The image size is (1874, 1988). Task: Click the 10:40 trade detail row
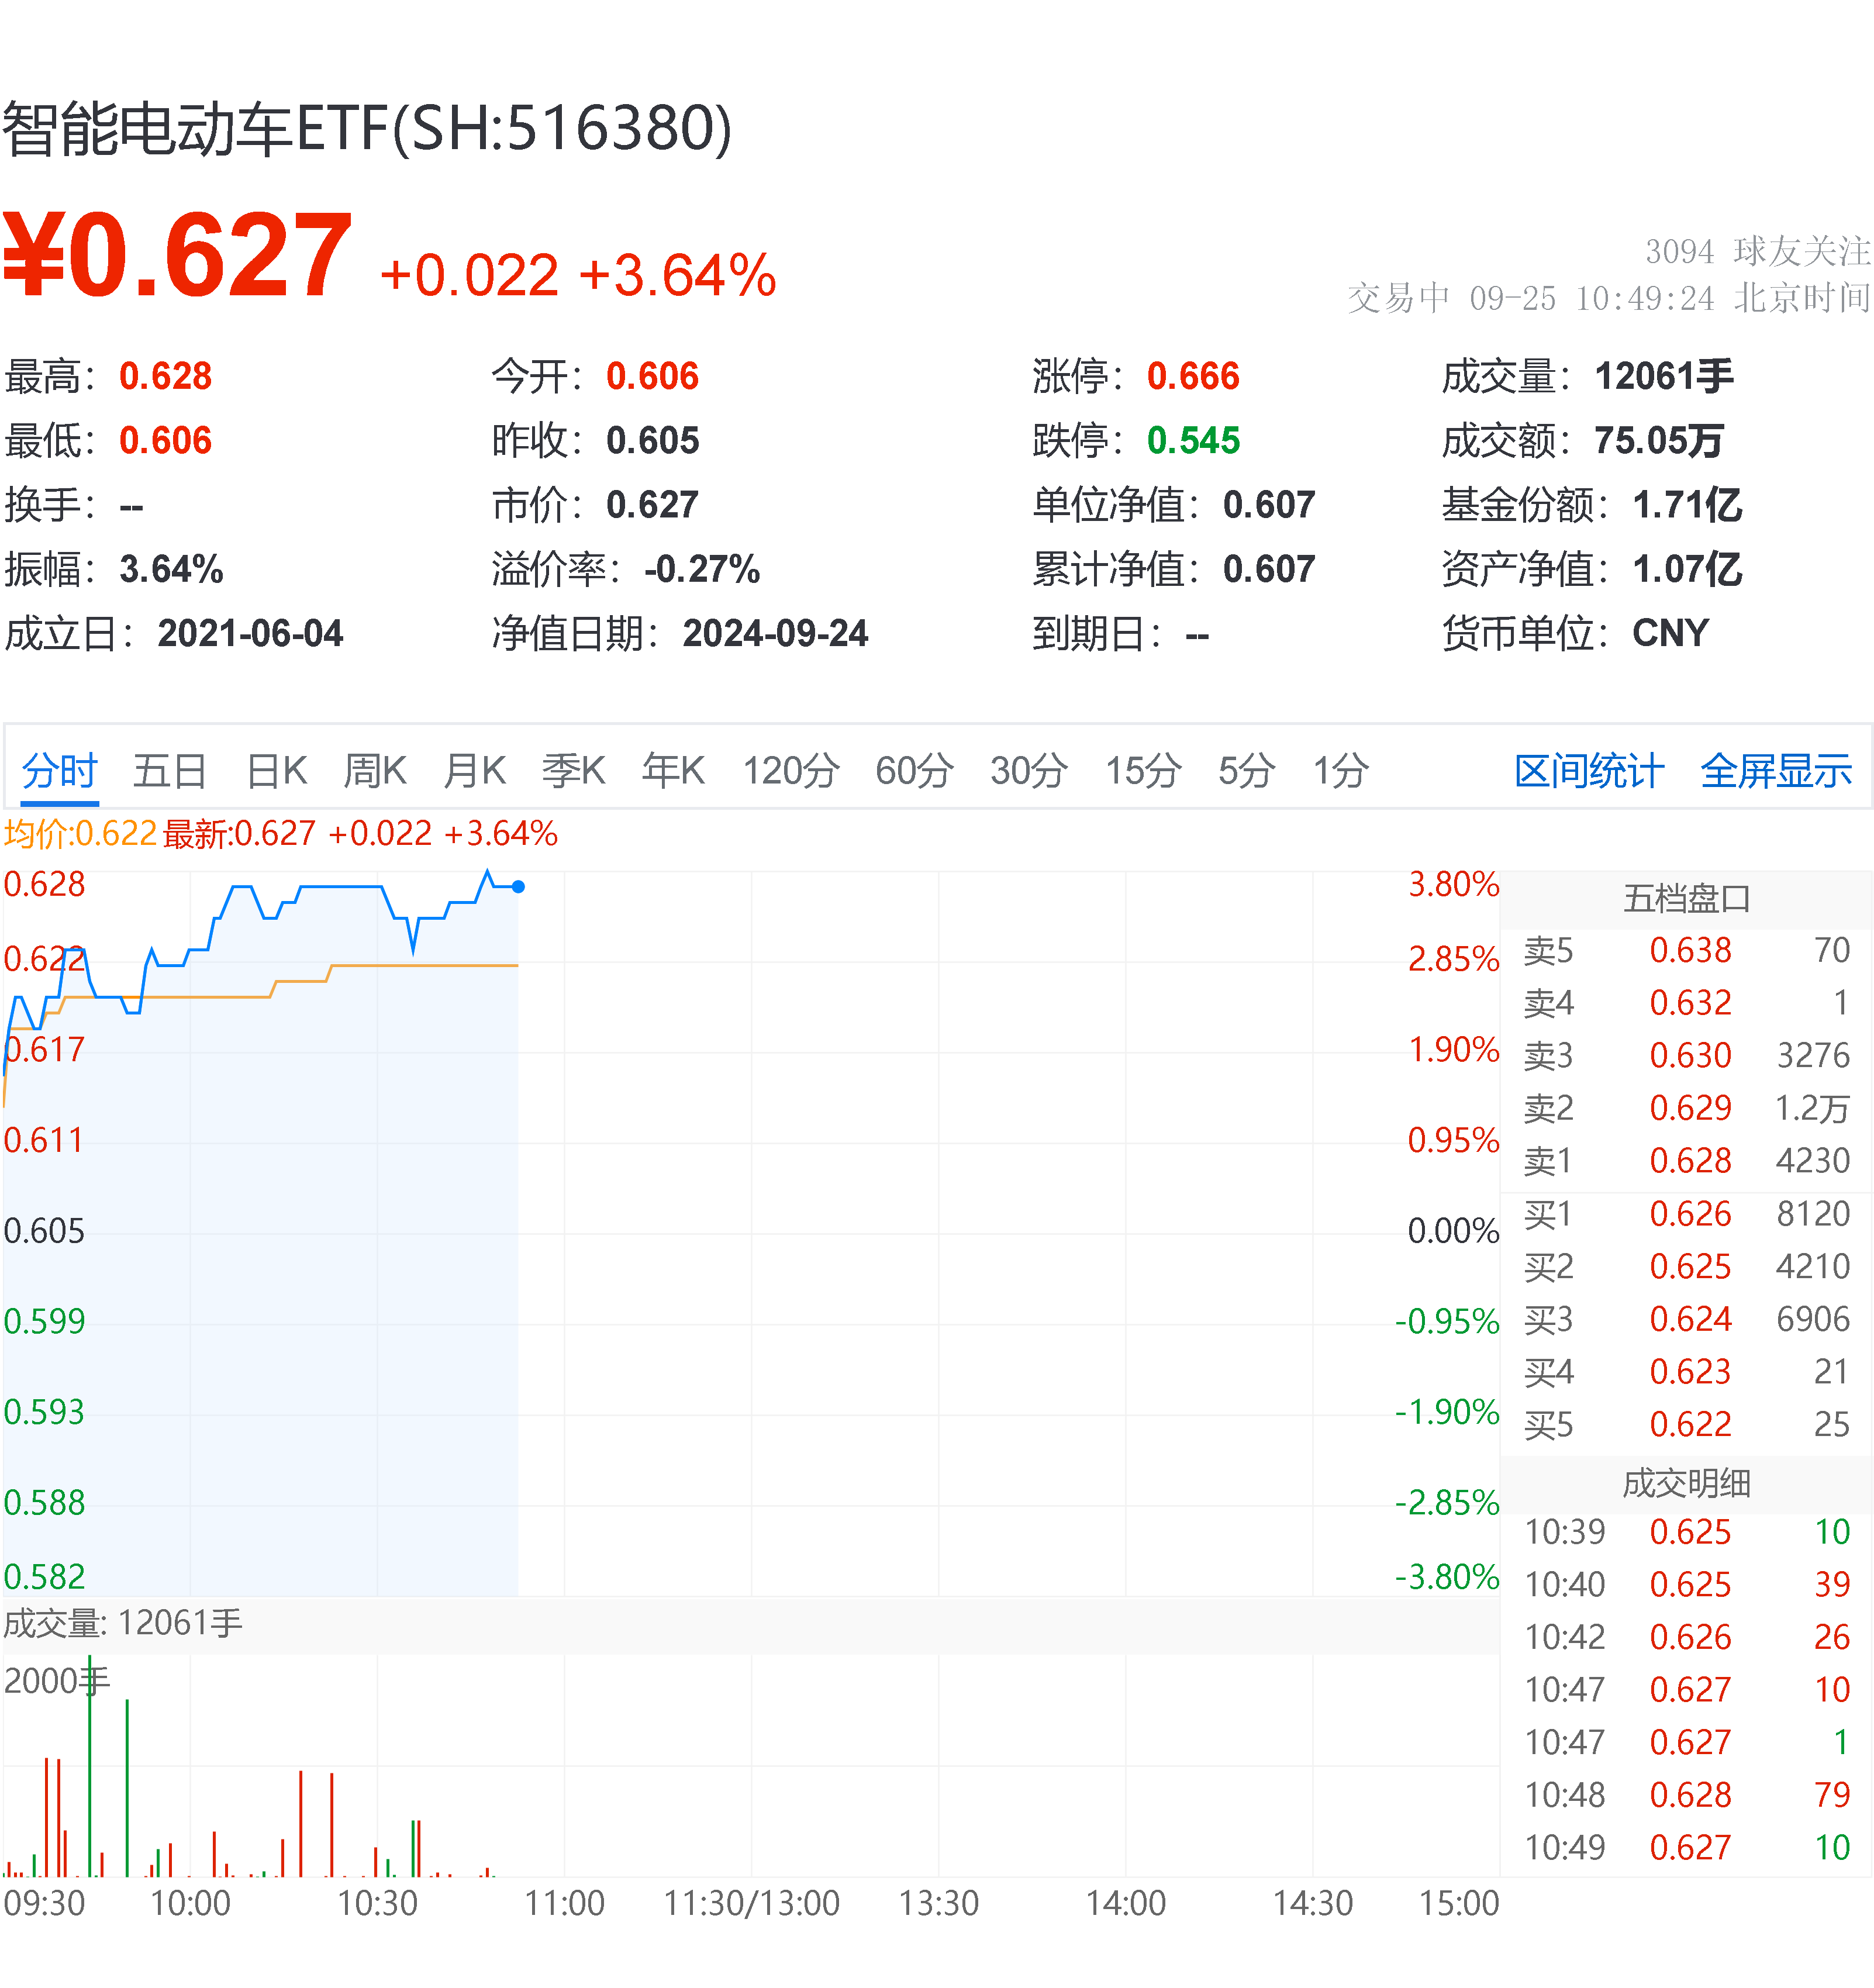point(1686,1585)
